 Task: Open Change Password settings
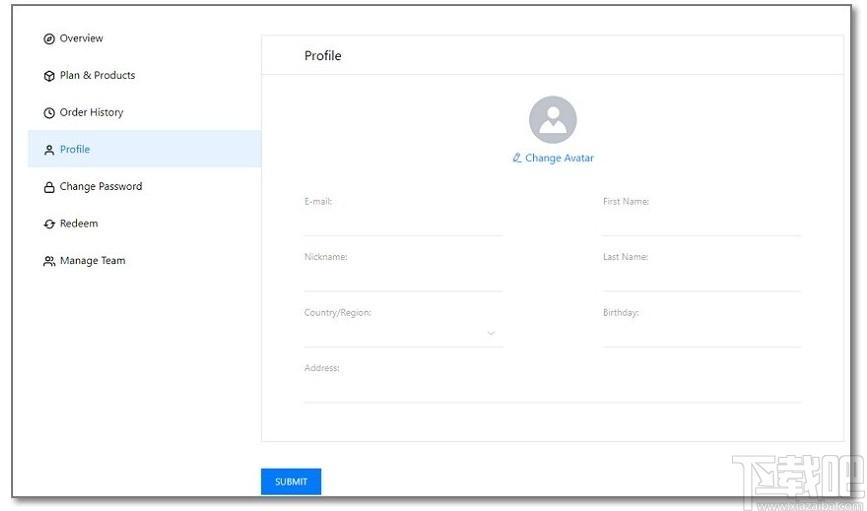pos(144,186)
